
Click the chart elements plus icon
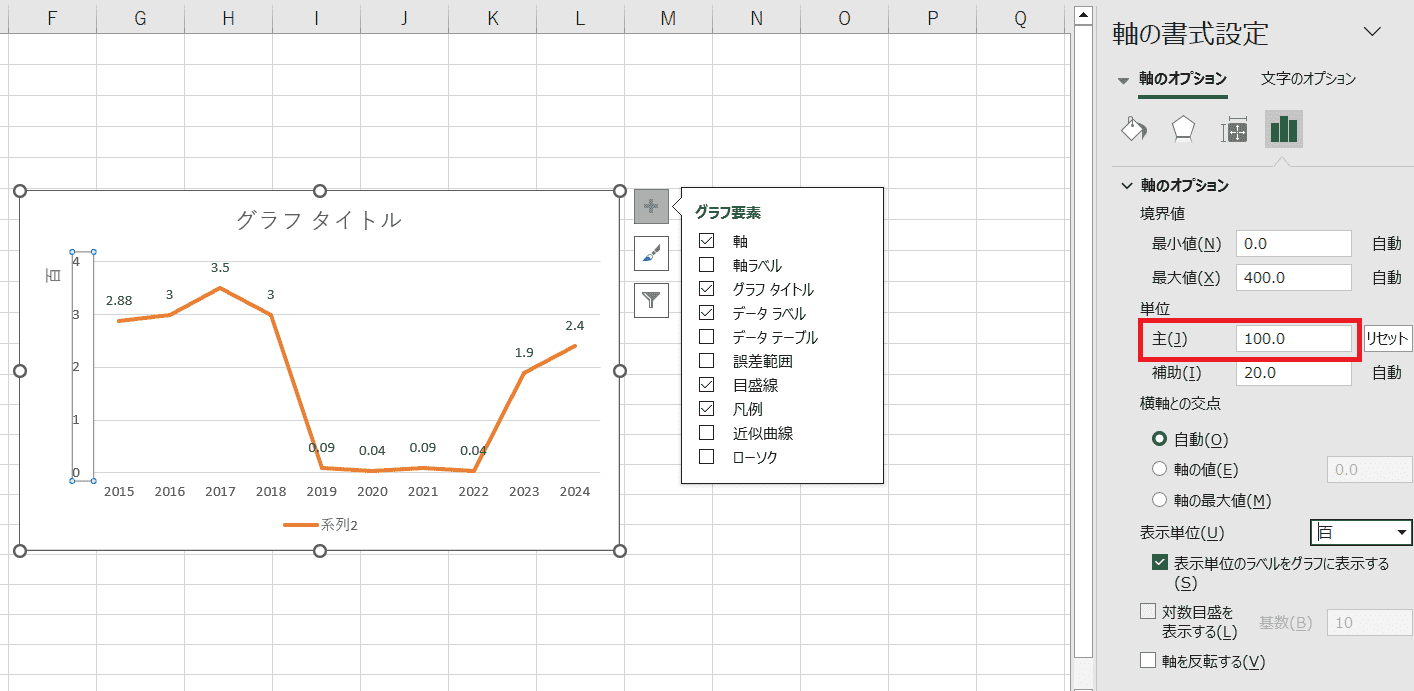pos(651,206)
